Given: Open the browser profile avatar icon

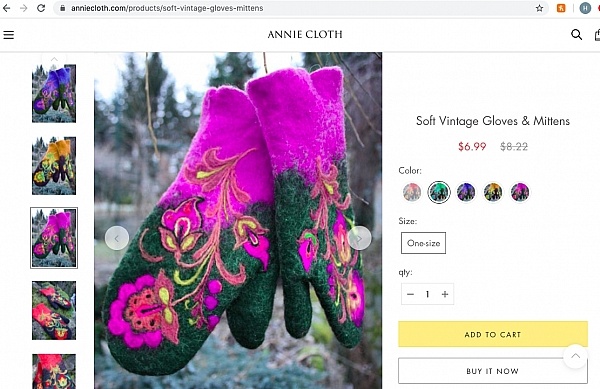Looking at the screenshot, I should [585, 8].
